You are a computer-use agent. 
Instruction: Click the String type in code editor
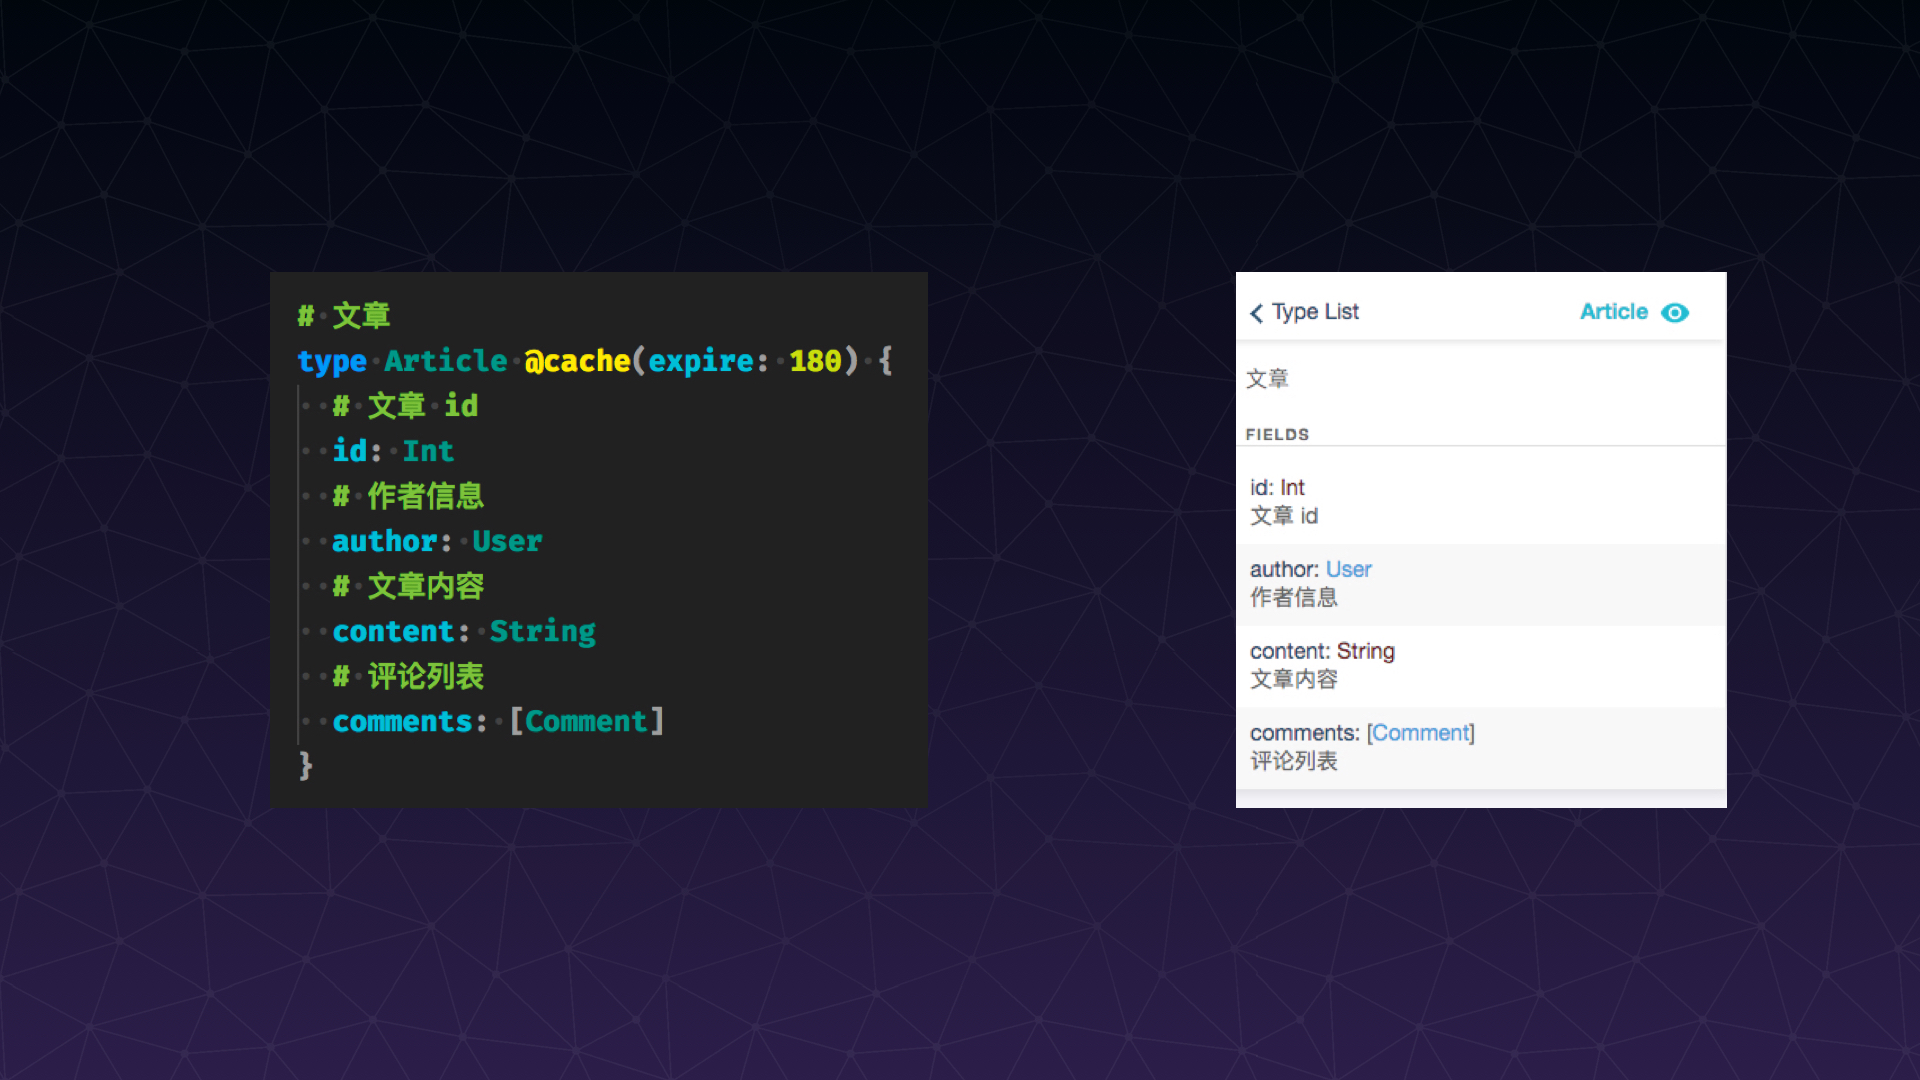542,631
